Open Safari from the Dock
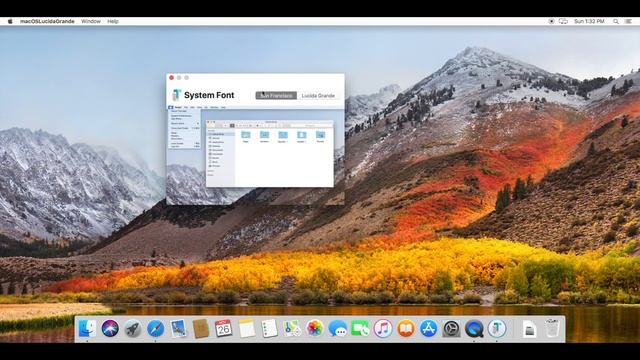Screen dimensions: 640x360 156,328
